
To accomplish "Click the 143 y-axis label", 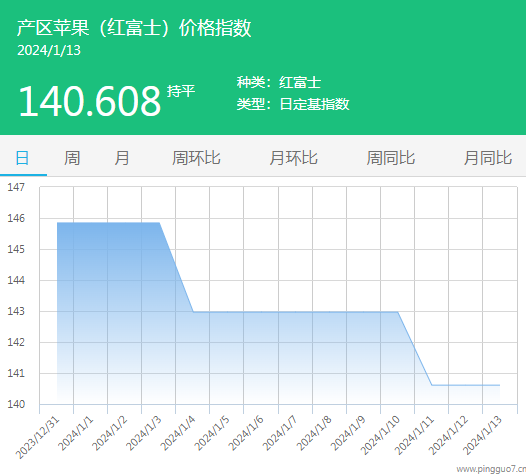I will pos(16,311).
